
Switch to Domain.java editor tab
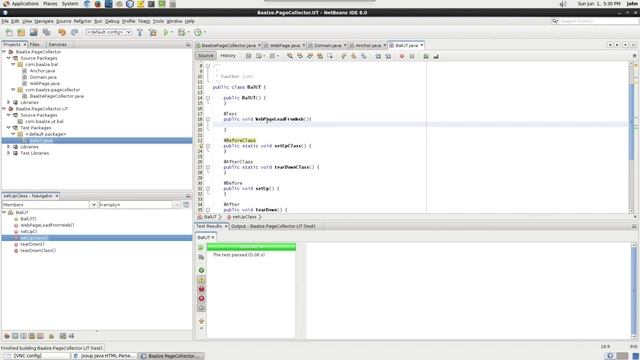pos(327,45)
